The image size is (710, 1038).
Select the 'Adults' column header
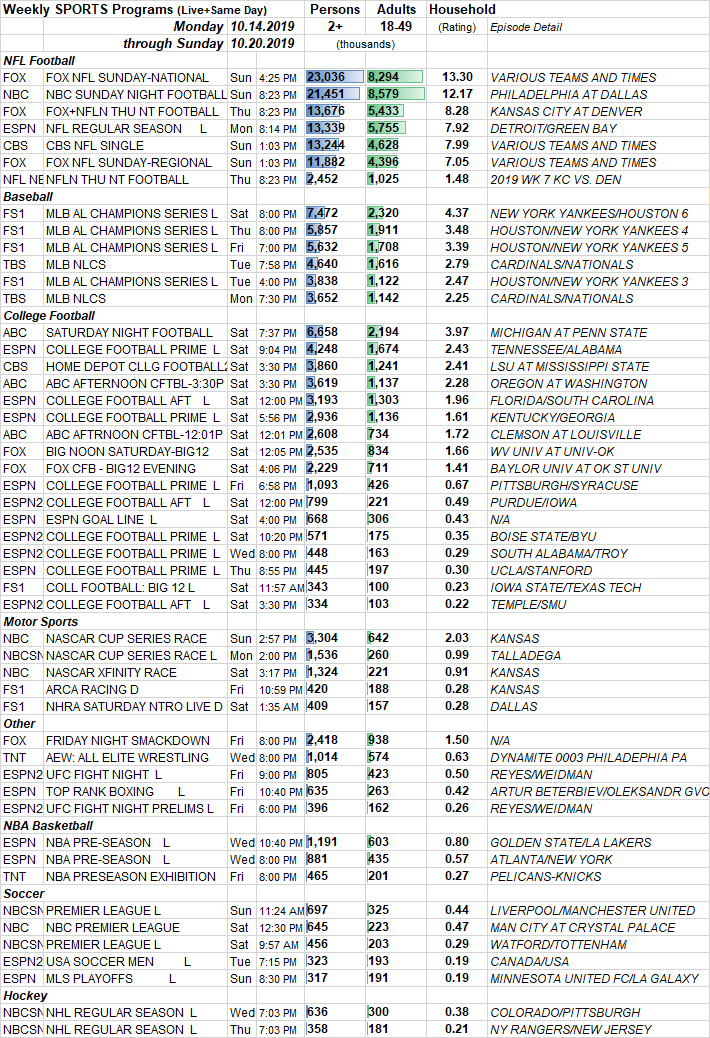pos(396,9)
